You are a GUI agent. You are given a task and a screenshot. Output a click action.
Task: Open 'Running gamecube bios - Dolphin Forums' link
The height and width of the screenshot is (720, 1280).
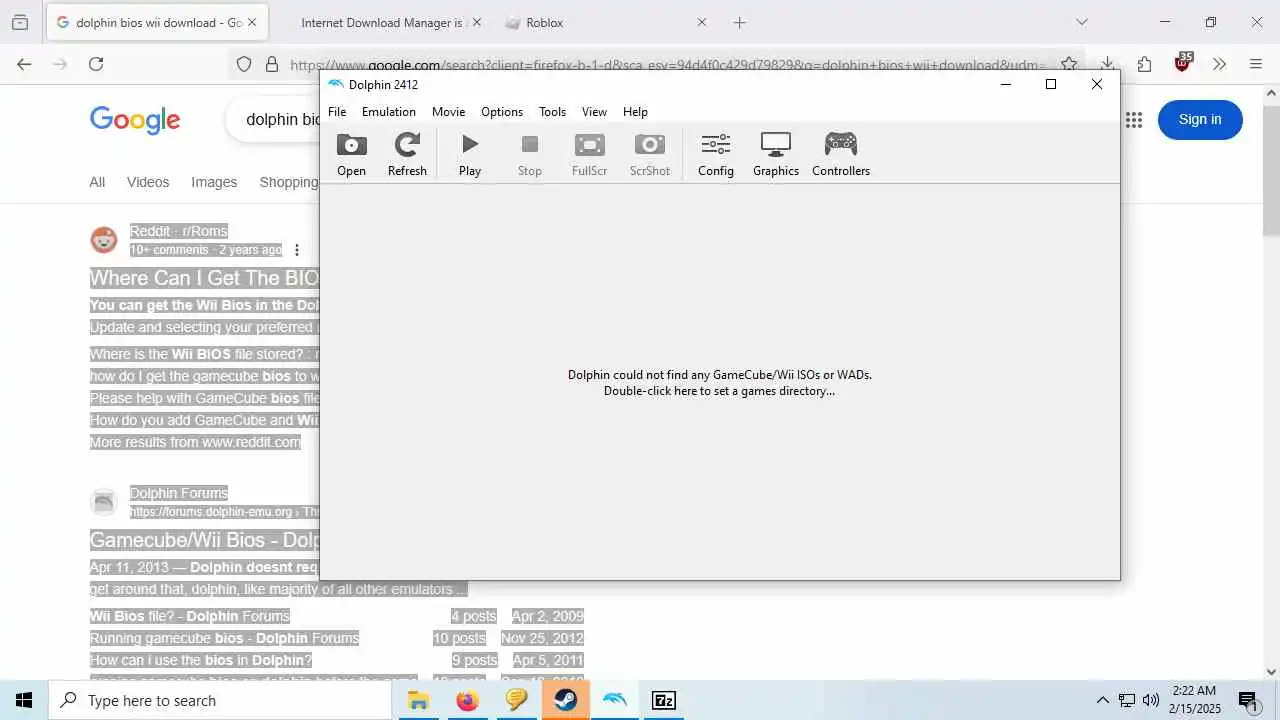pos(224,638)
